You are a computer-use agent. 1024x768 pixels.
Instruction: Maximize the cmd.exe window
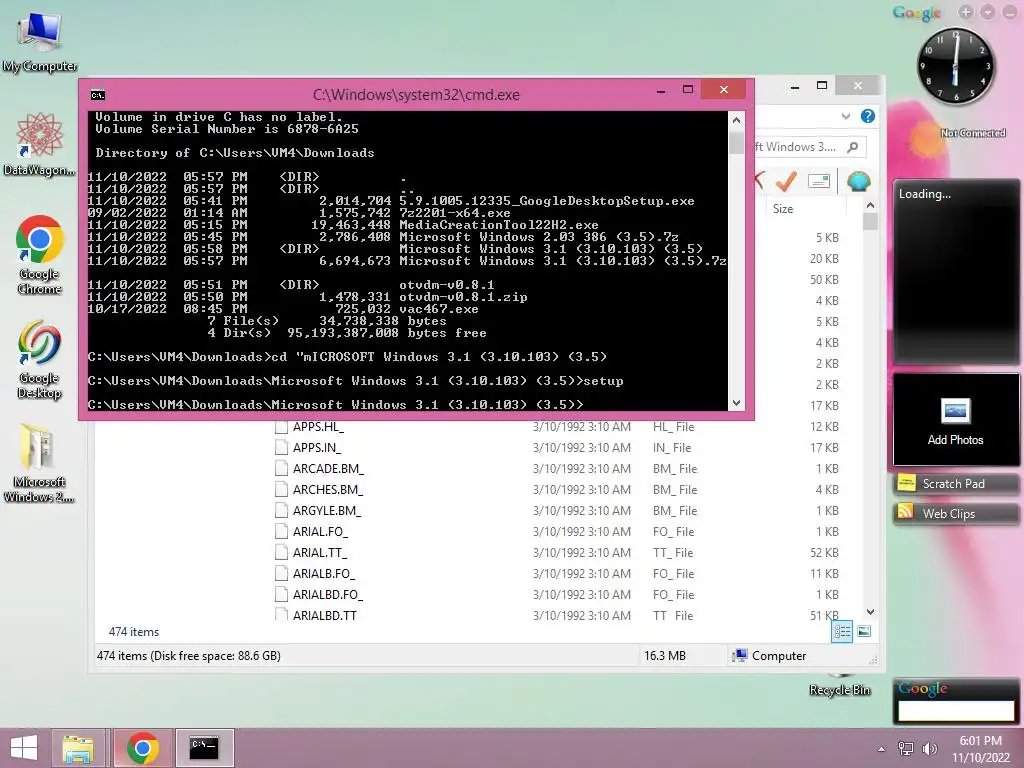[688, 89]
